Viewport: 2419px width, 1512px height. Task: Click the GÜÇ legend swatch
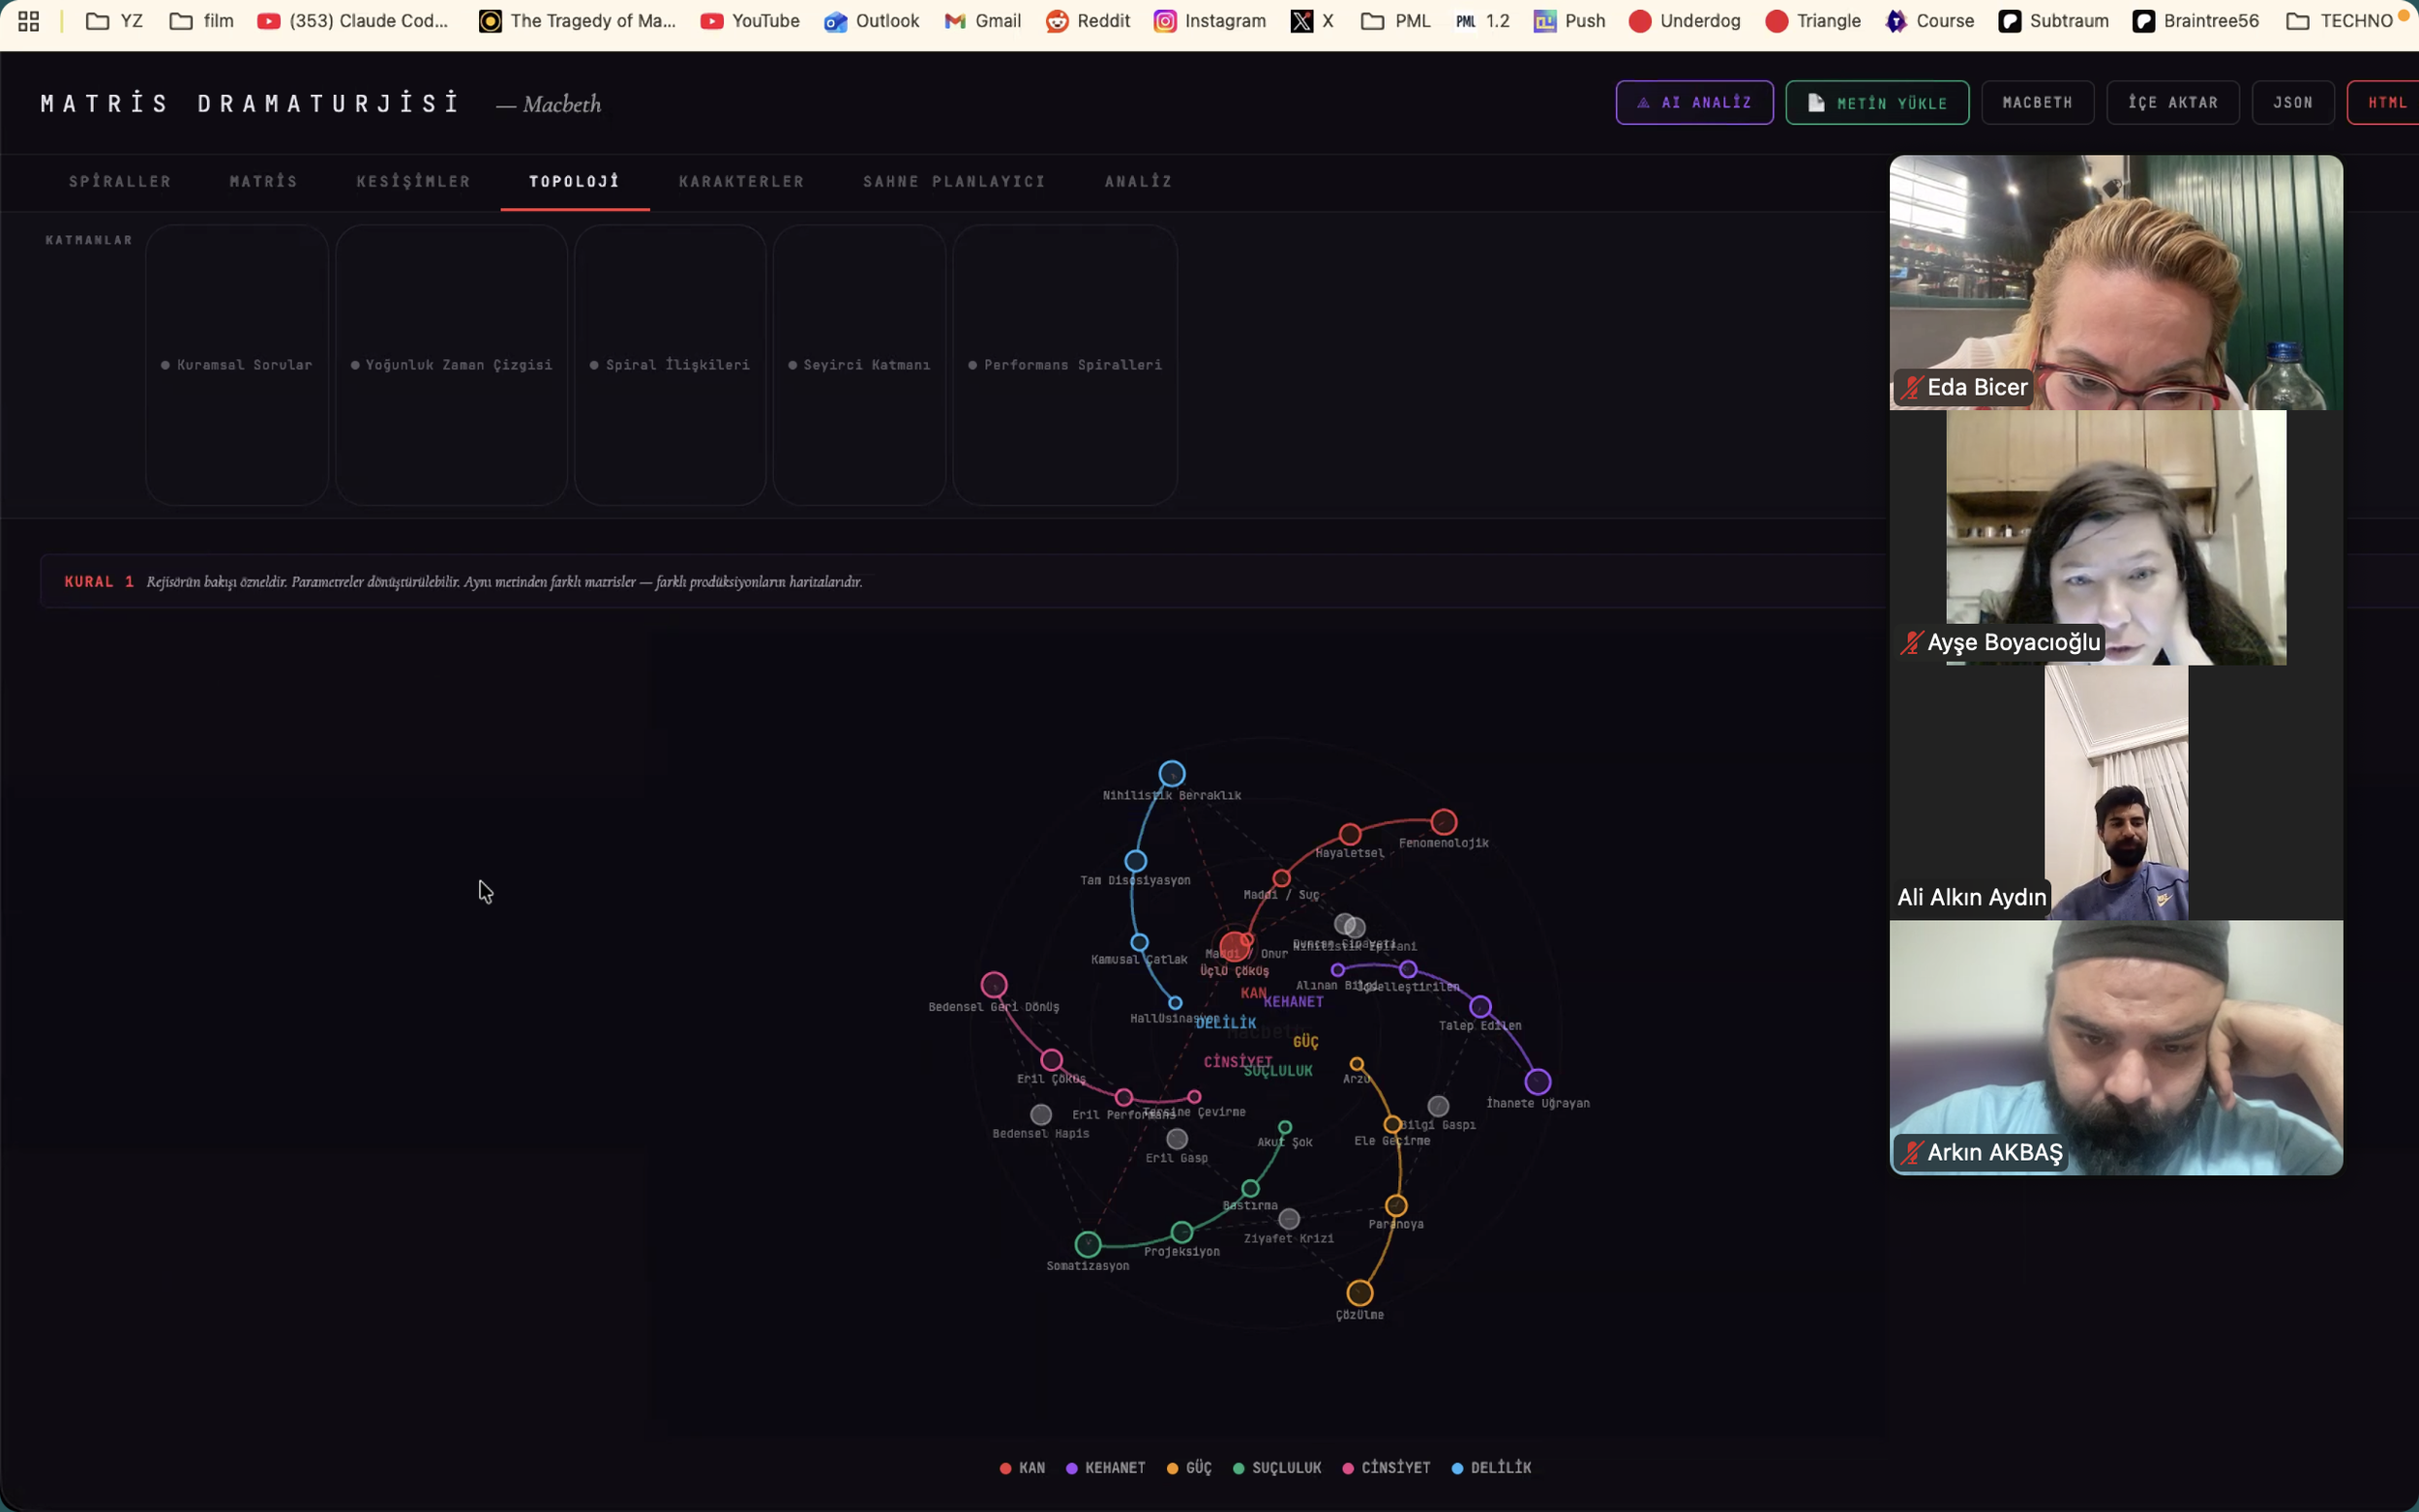(1172, 1468)
